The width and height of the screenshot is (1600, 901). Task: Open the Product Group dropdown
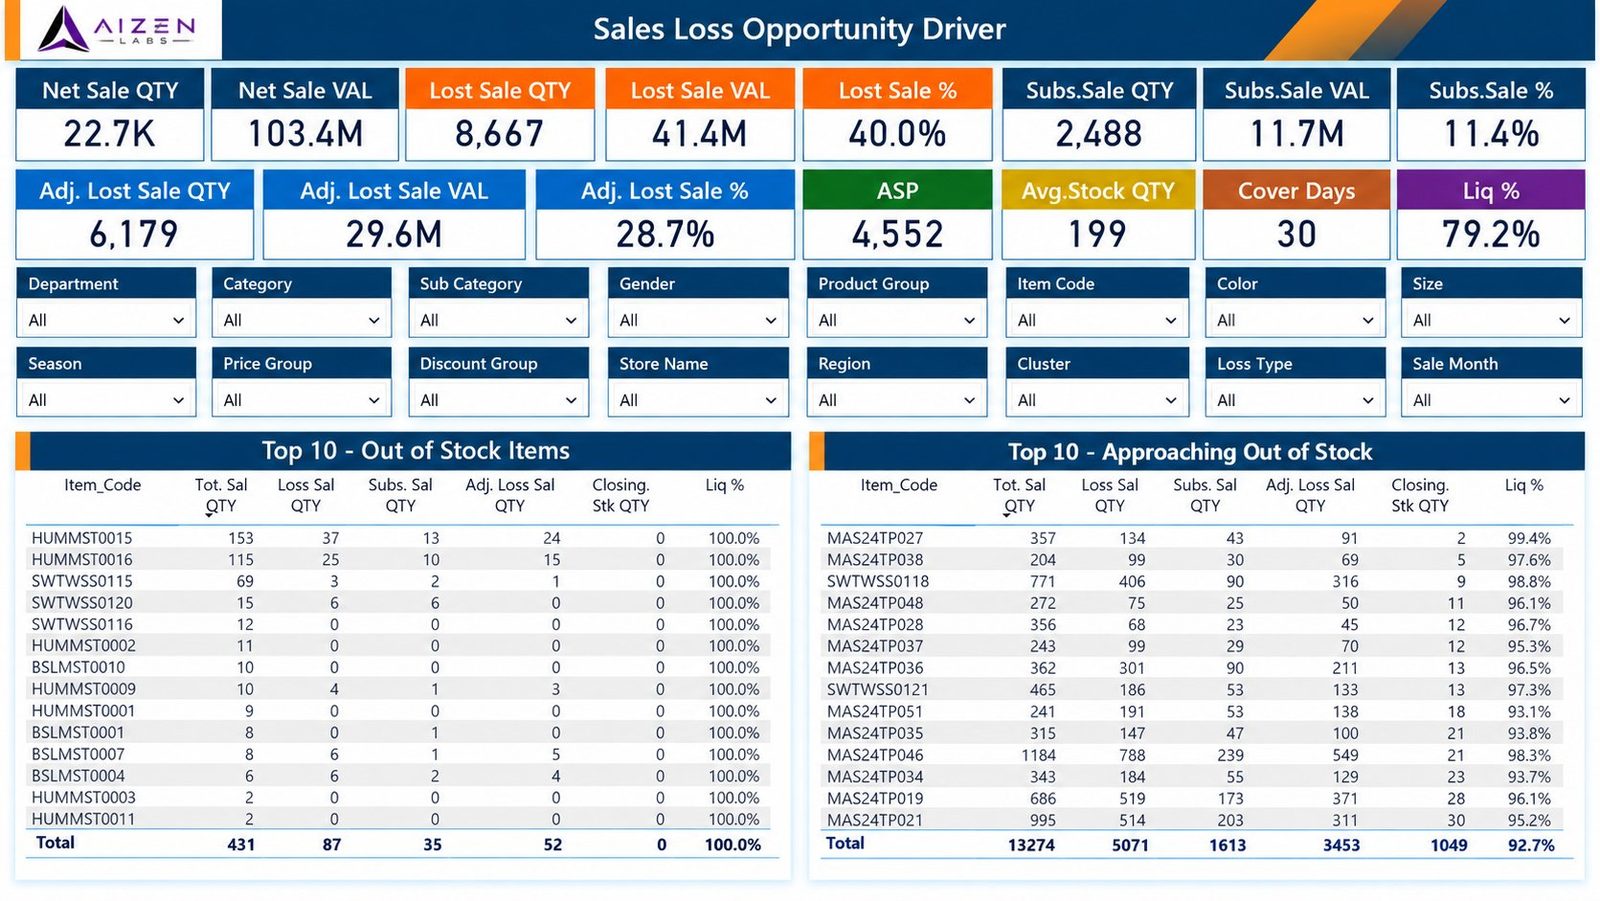point(897,320)
